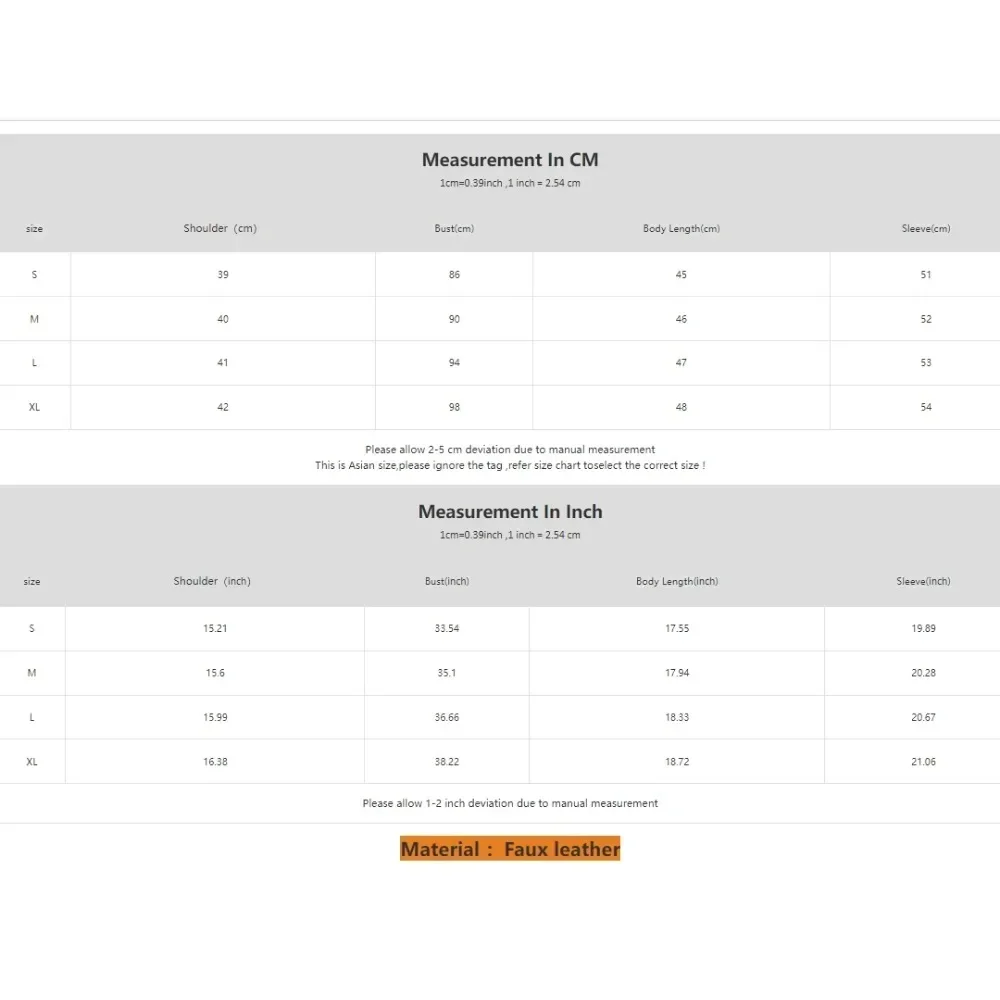Click the Body Length(cm) column header
The height and width of the screenshot is (1000, 1000).
point(681,229)
